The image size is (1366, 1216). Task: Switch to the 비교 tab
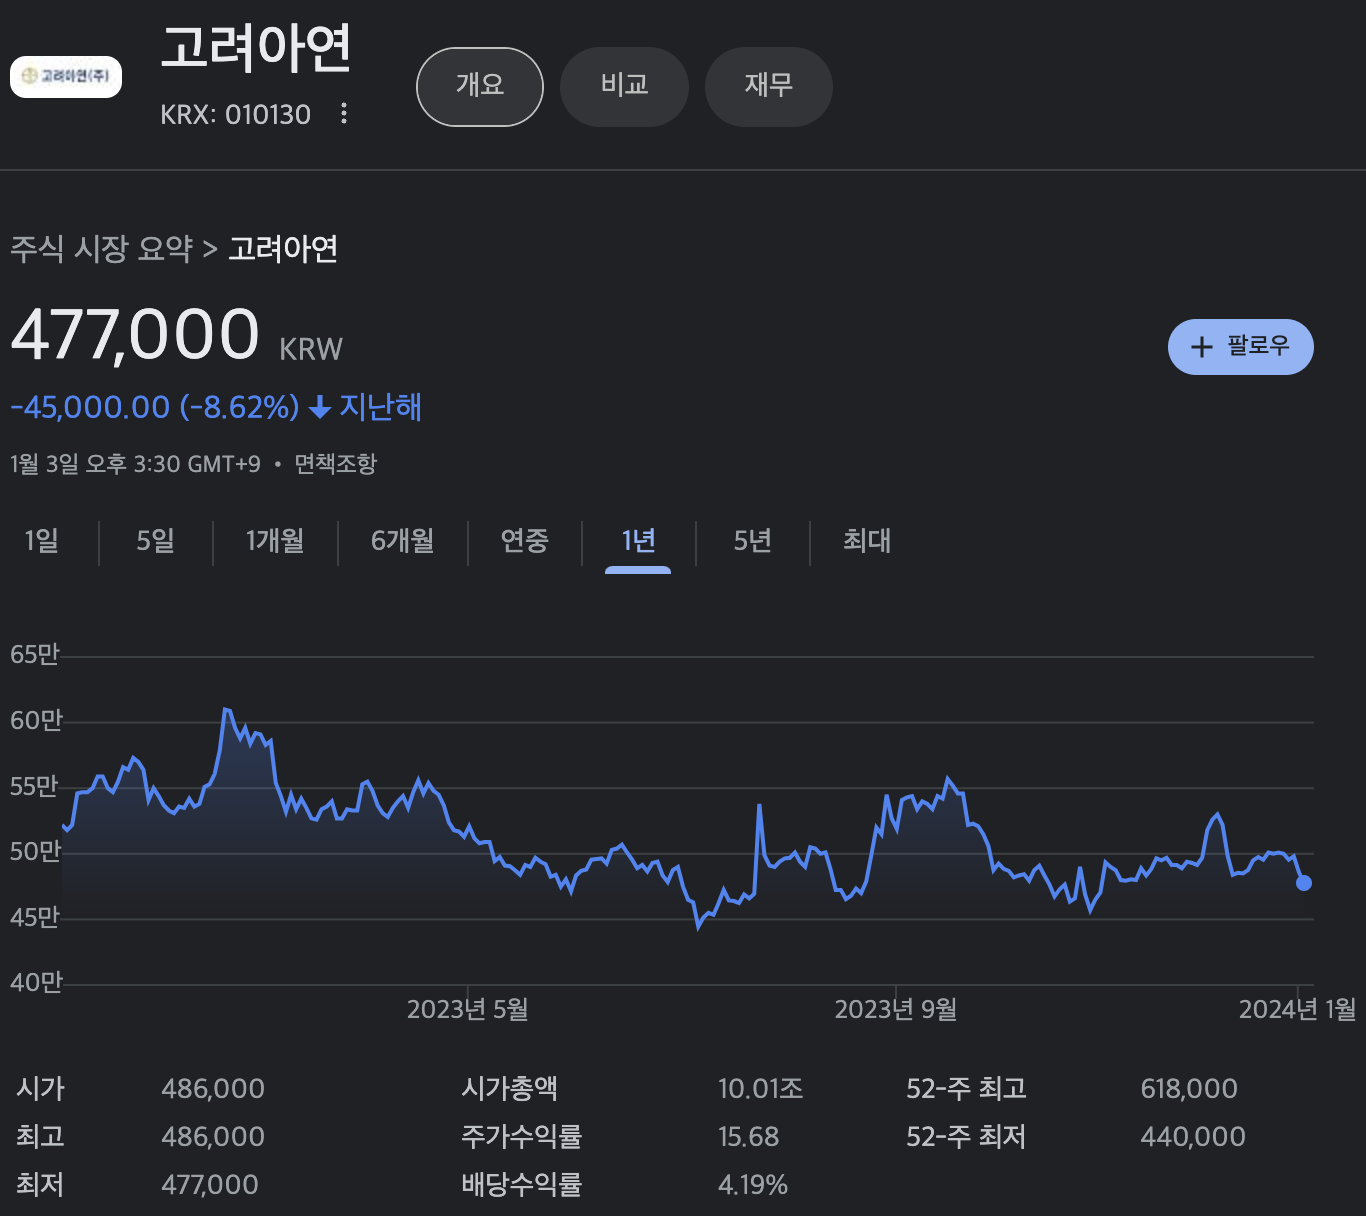tap(625, 86)
